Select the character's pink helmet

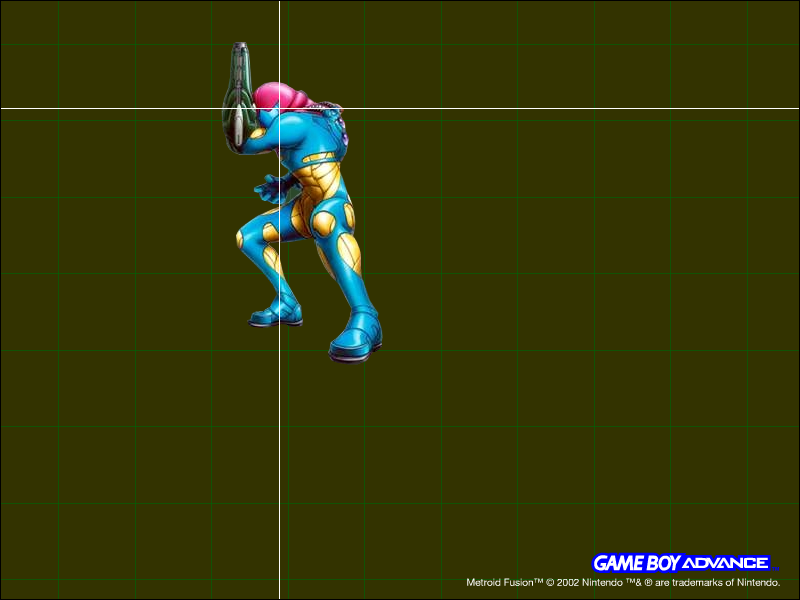pyautogui.click(x=280, y=98)
